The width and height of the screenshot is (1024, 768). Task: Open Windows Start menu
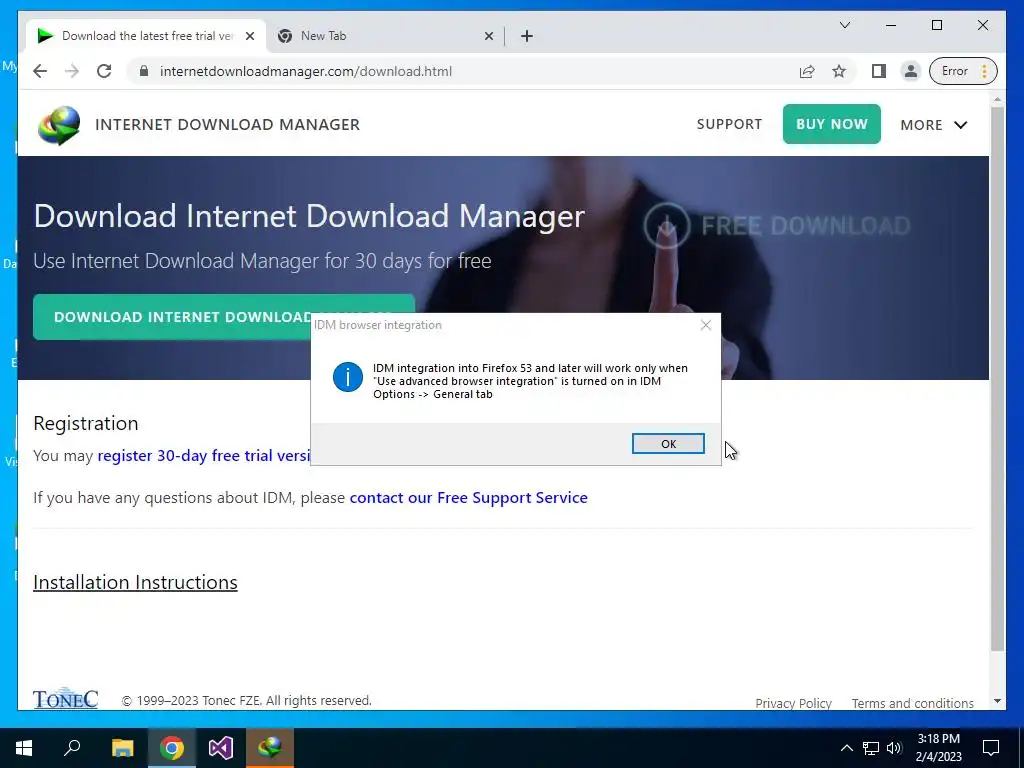pos(24,748)
